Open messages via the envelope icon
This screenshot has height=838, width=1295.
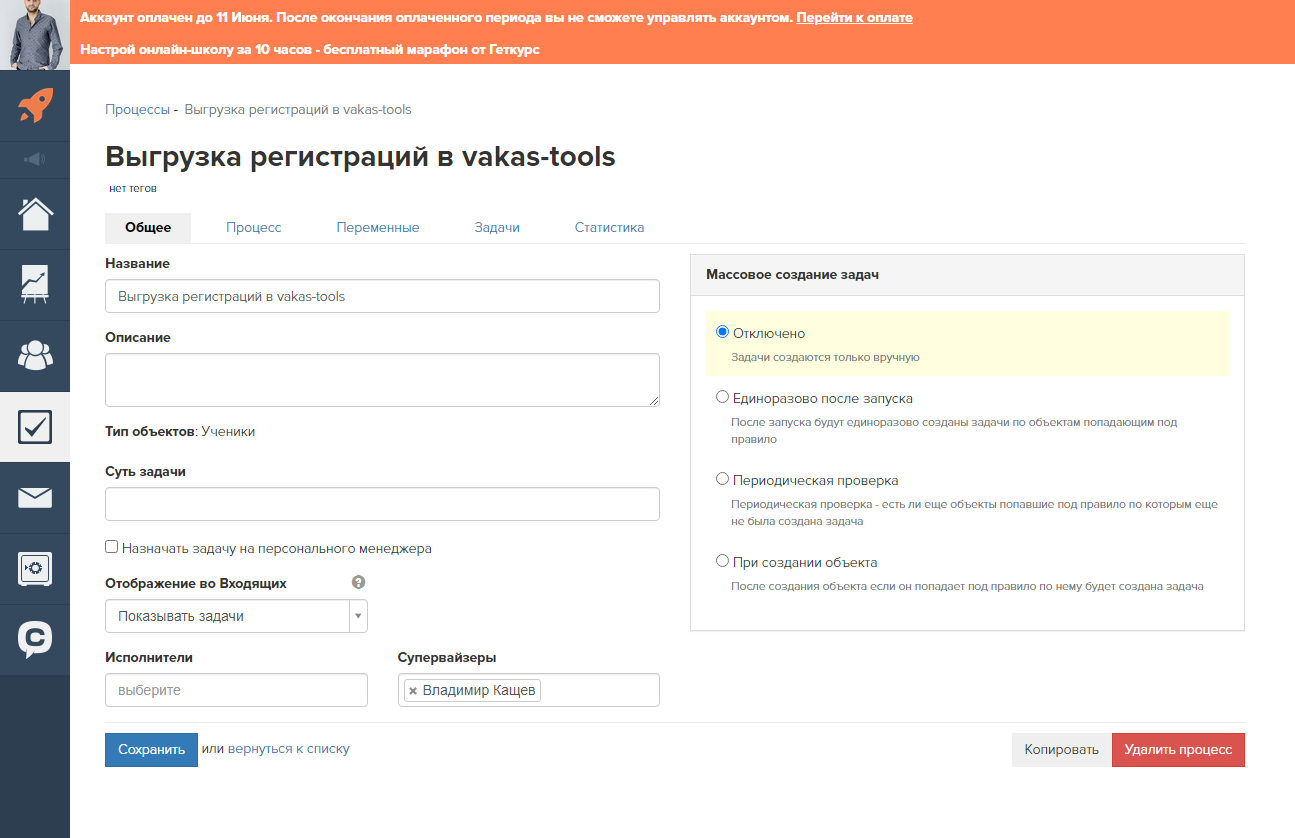click(35, 497)
